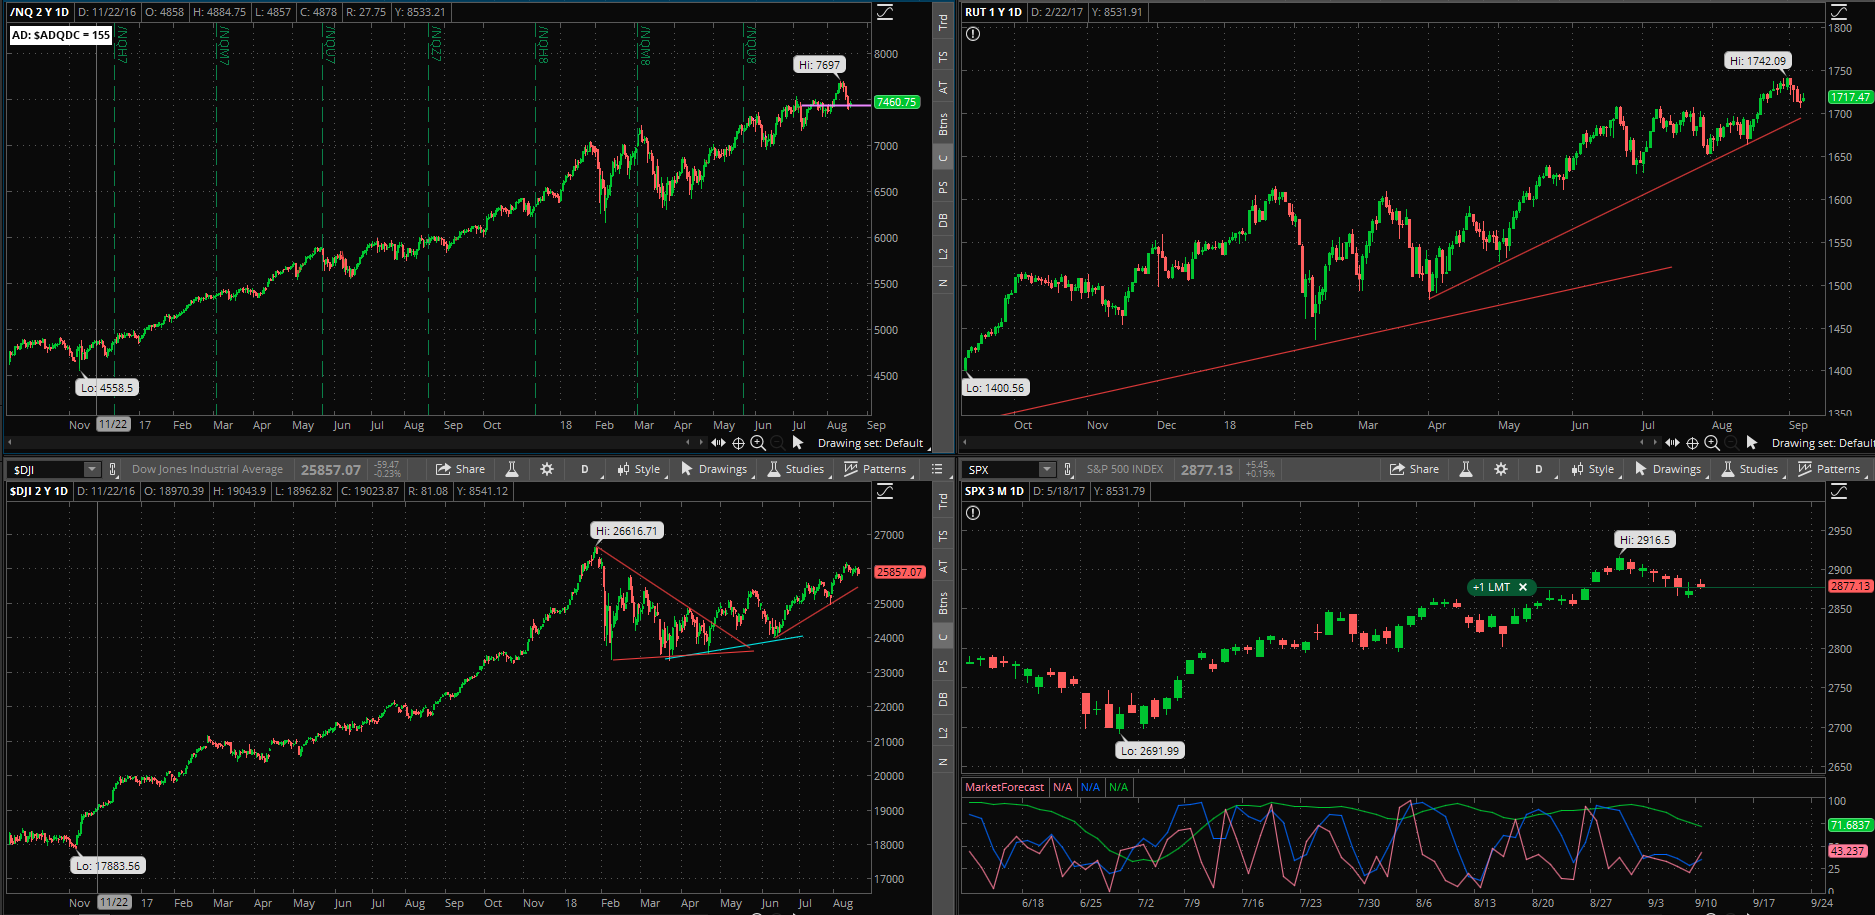Open Style dropdown on $DJI toolbar
This screenshot has width=1875, height=915.
pyautogui.click(x=640, y=469)
